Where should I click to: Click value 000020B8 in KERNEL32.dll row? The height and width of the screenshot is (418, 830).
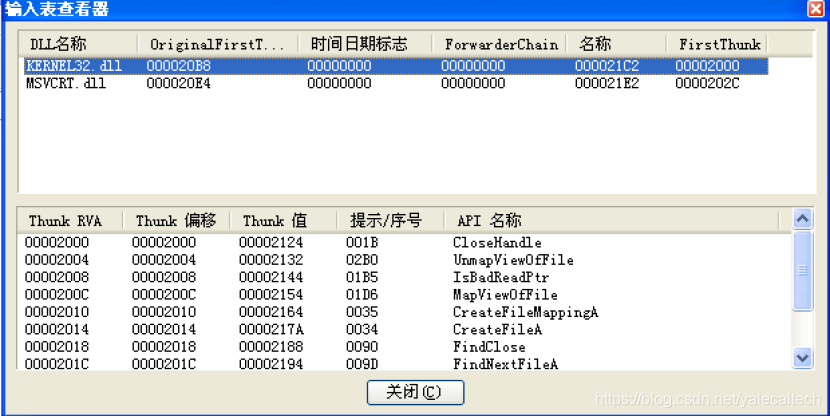coord(178,66)
